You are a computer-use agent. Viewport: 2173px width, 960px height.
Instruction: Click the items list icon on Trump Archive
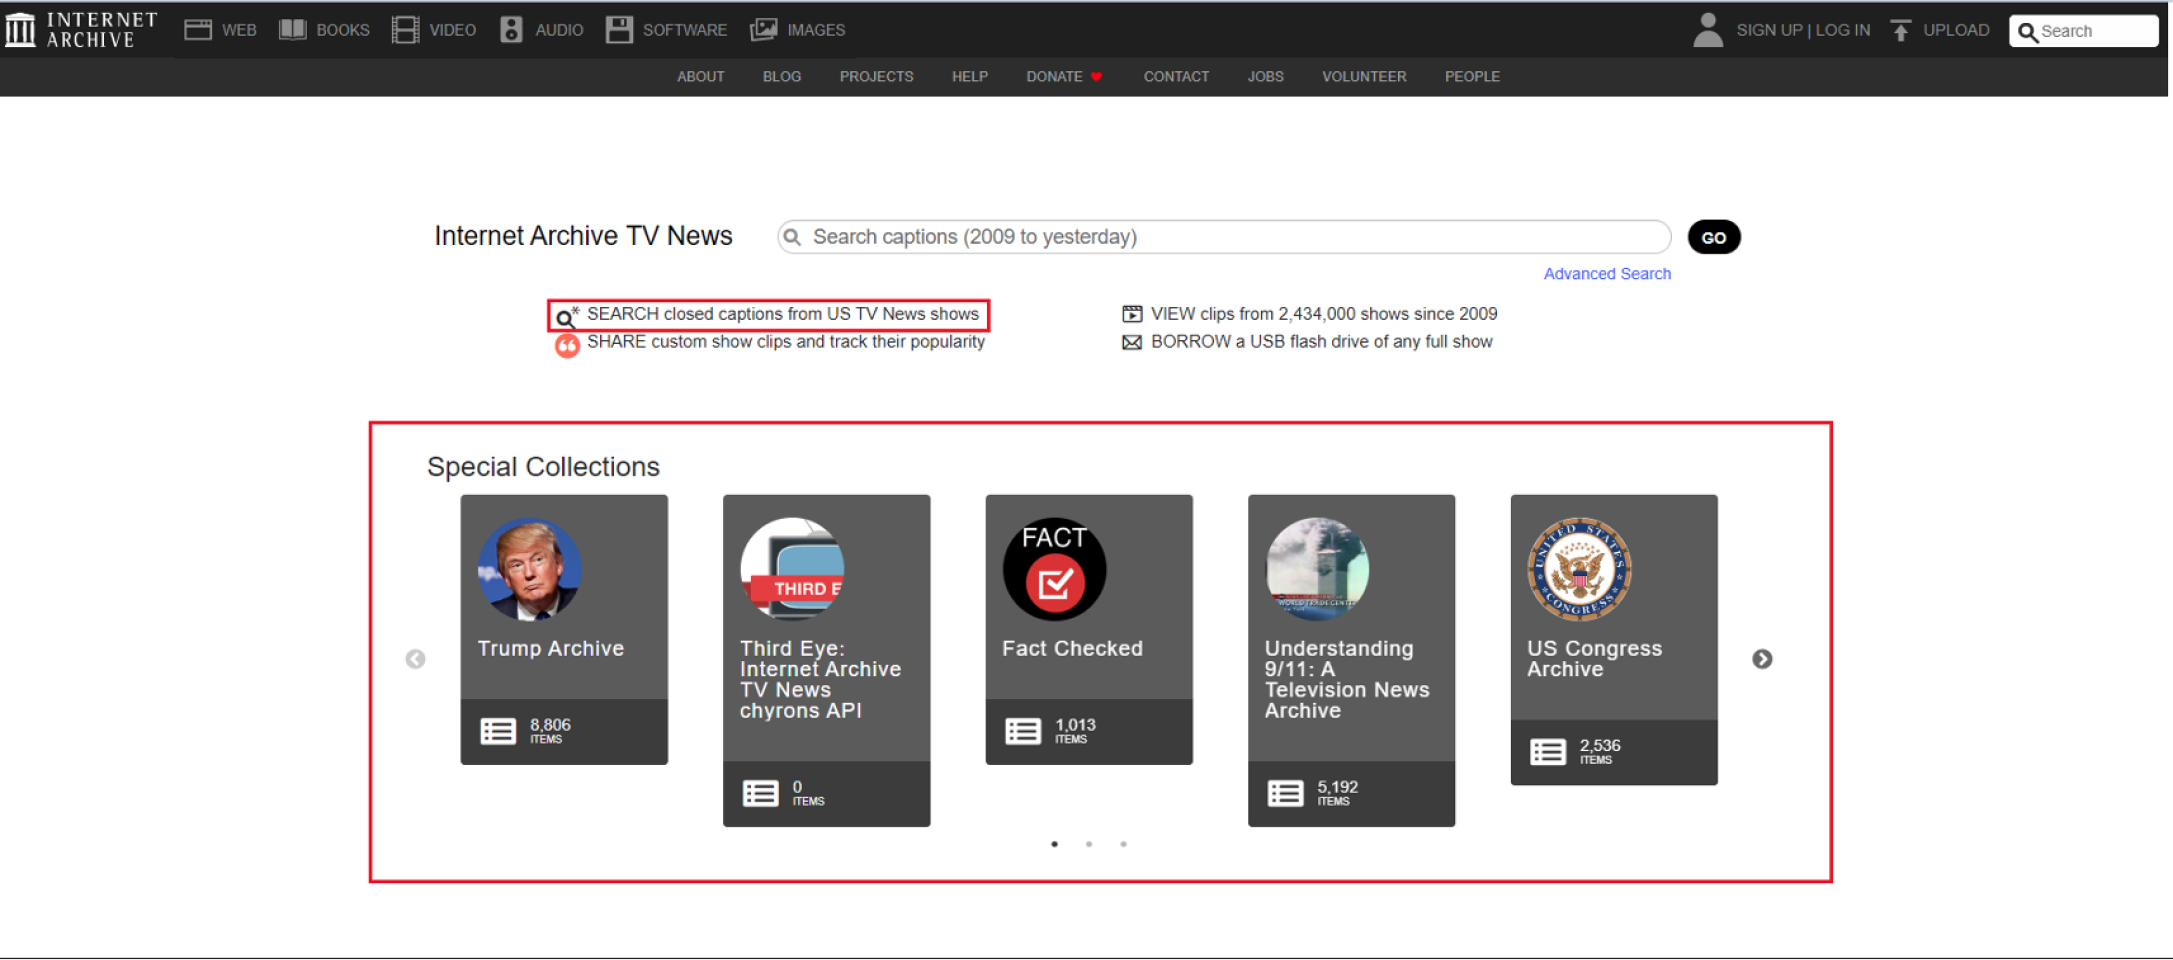click(x=498, y=731)
